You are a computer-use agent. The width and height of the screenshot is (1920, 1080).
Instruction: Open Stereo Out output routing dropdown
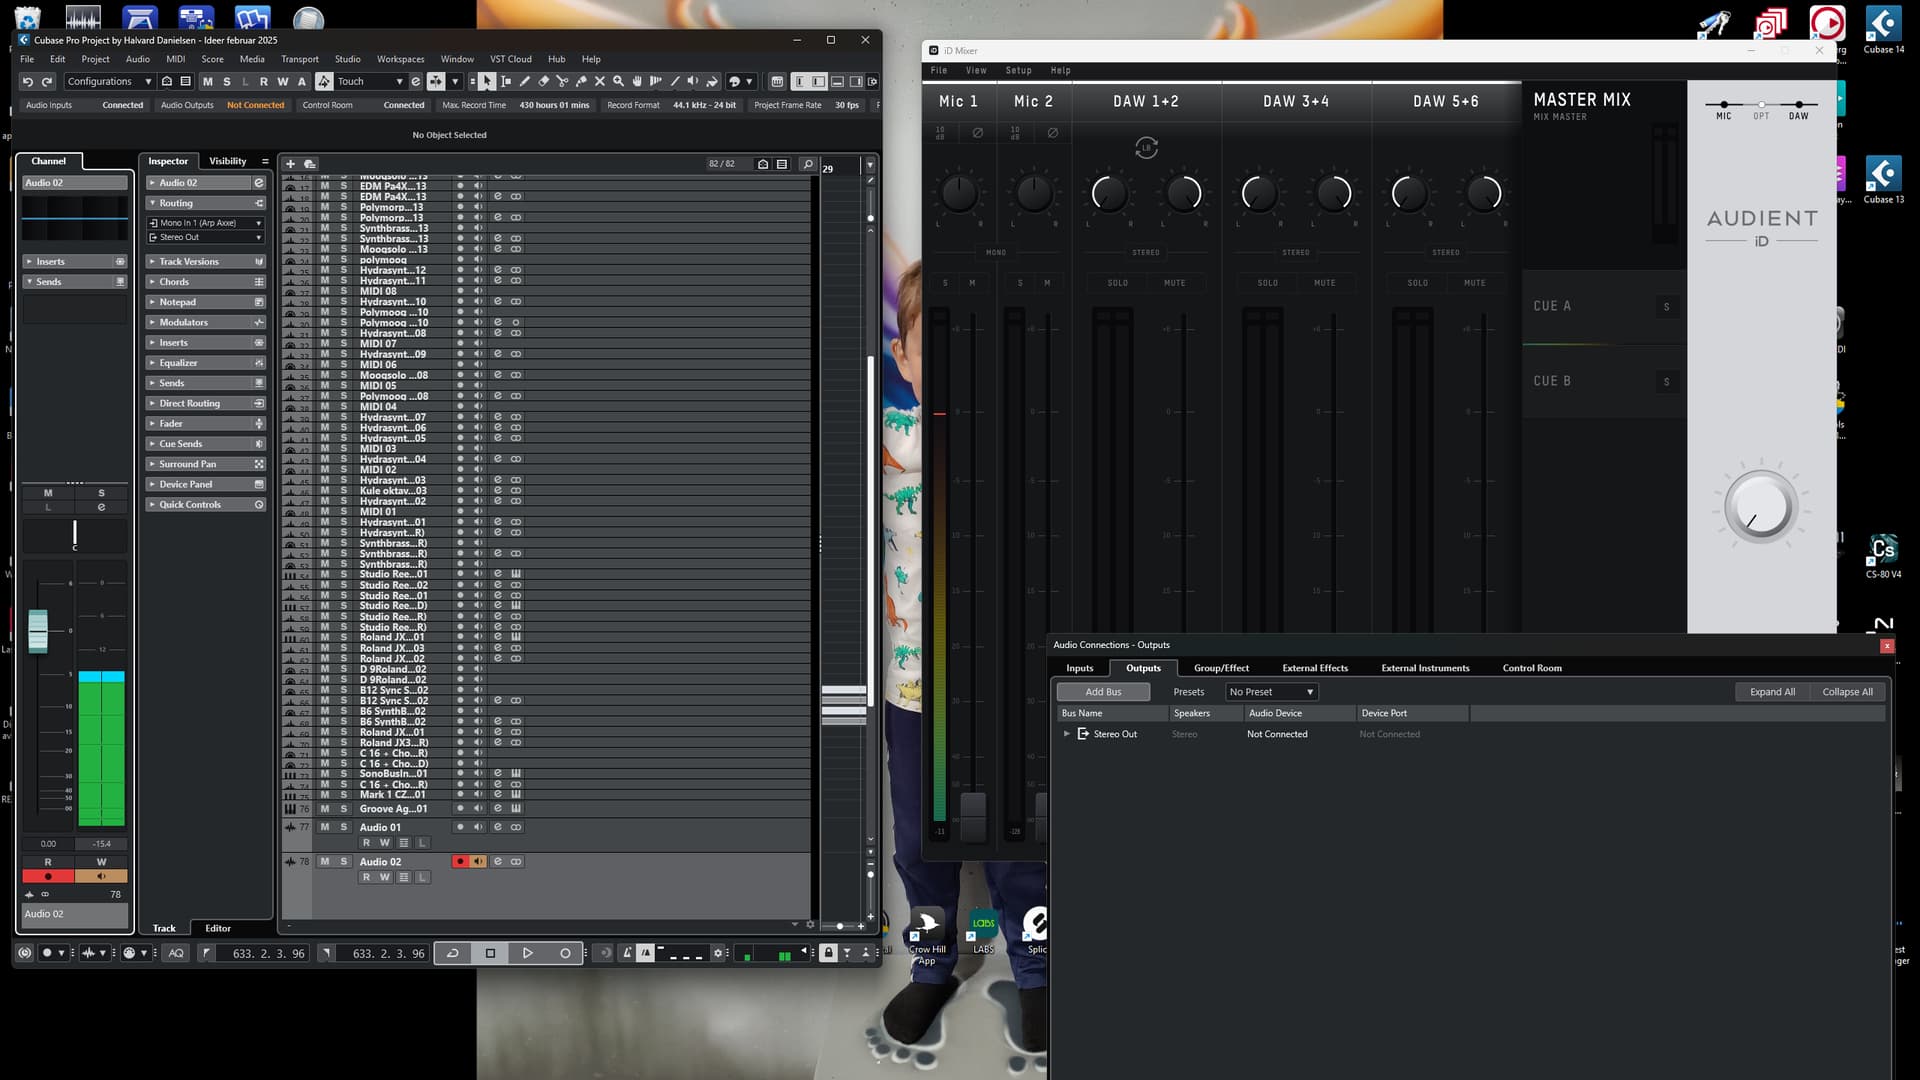(x=205, y=237)
